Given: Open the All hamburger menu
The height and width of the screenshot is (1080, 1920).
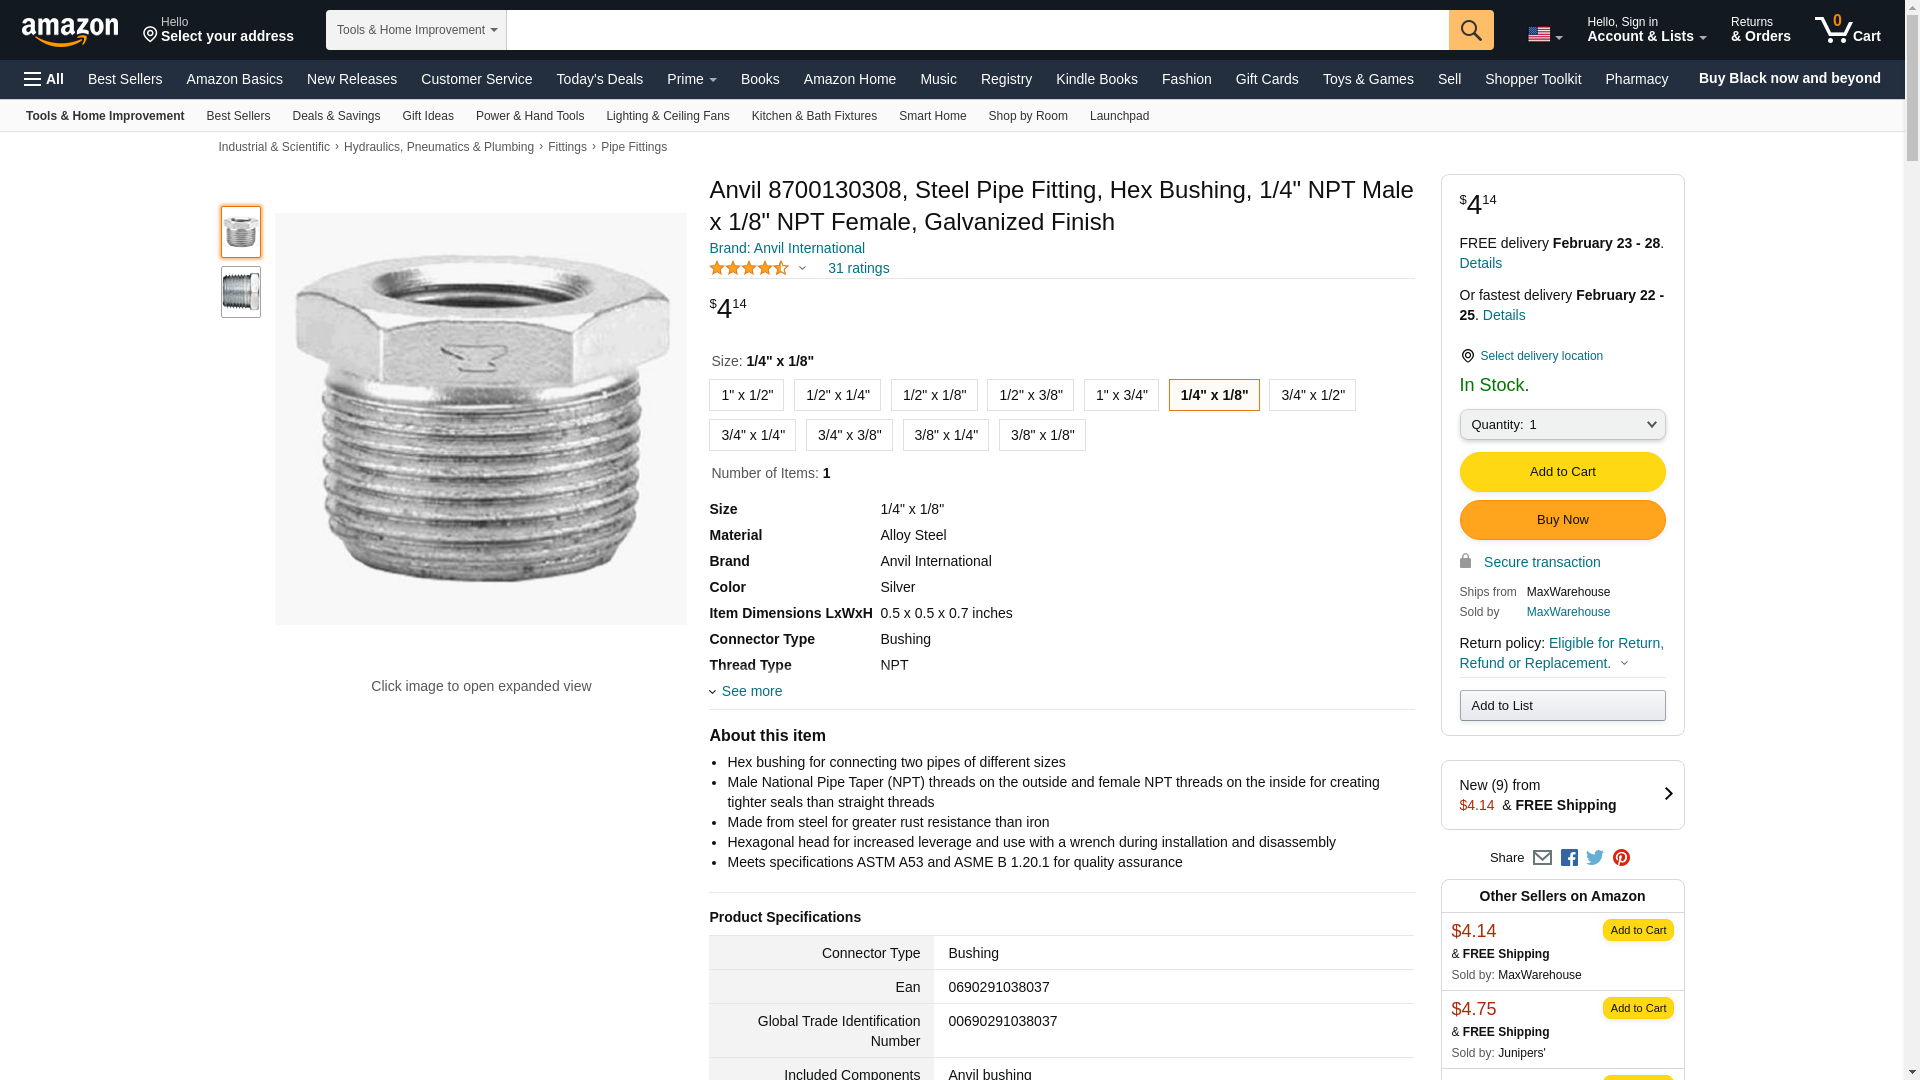Looking at the screenshot, I should [44, 79].
